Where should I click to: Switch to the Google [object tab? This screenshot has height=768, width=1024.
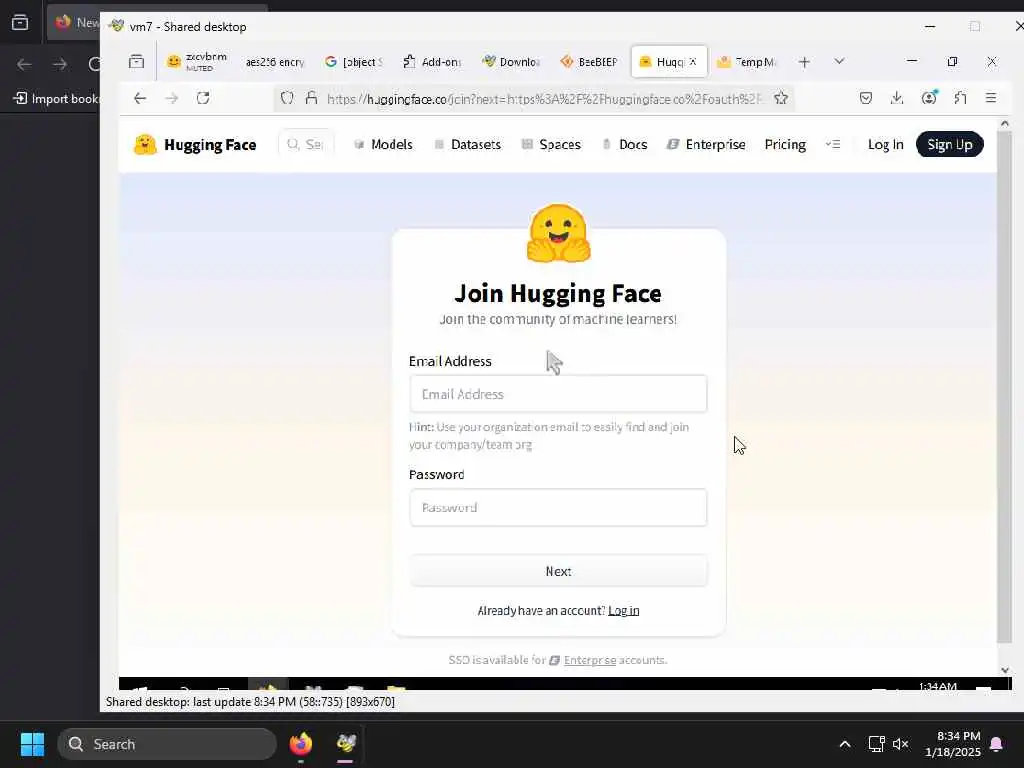(353, 62)
